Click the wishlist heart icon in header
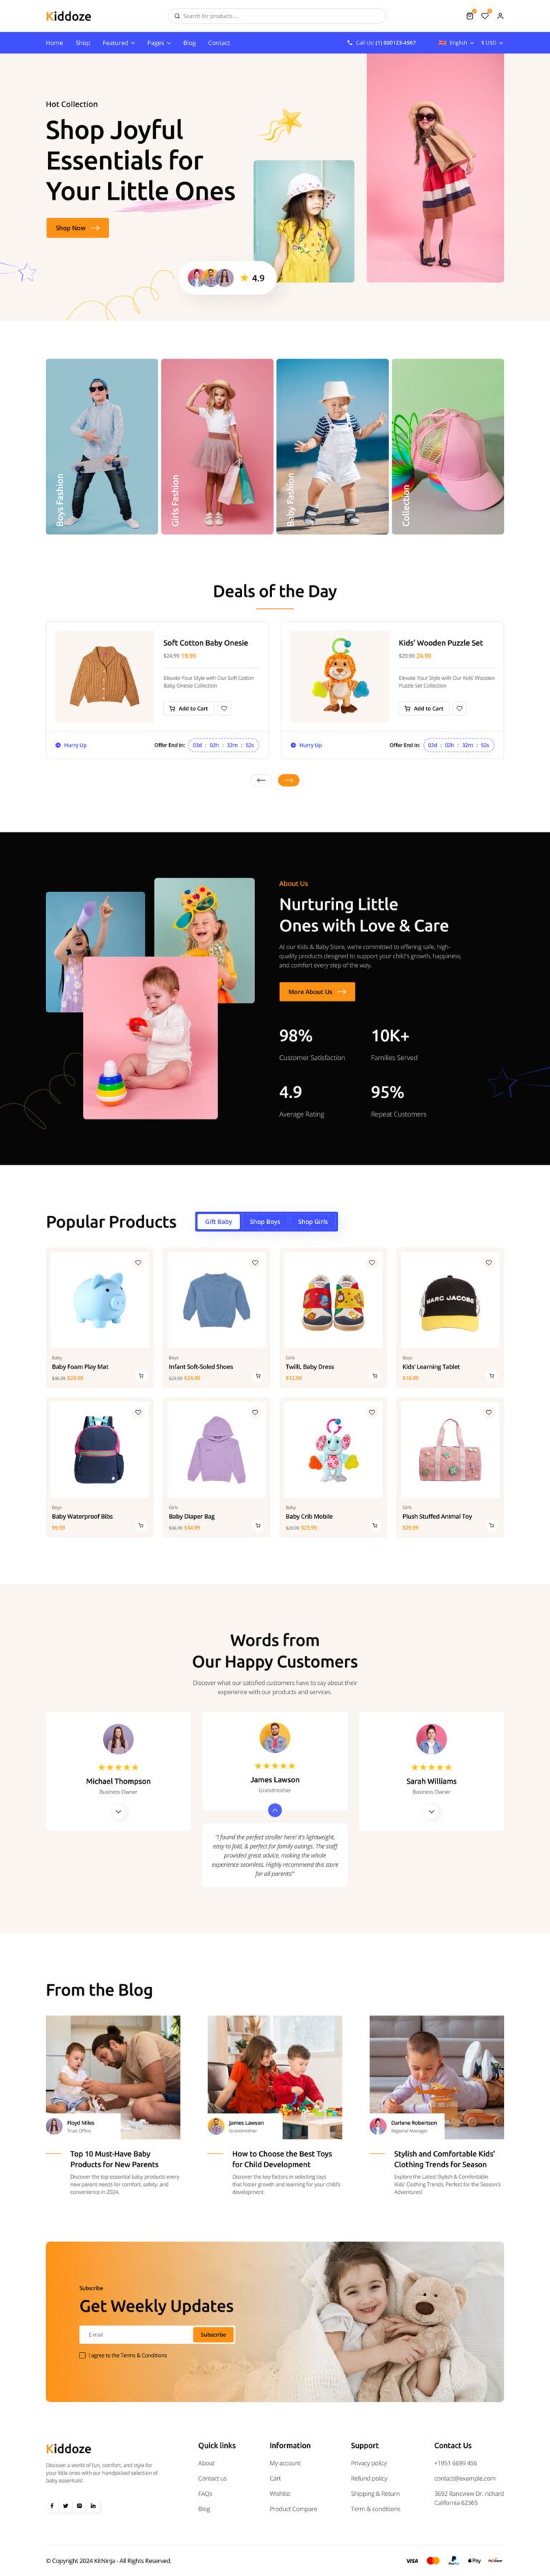 coord(485,16)
